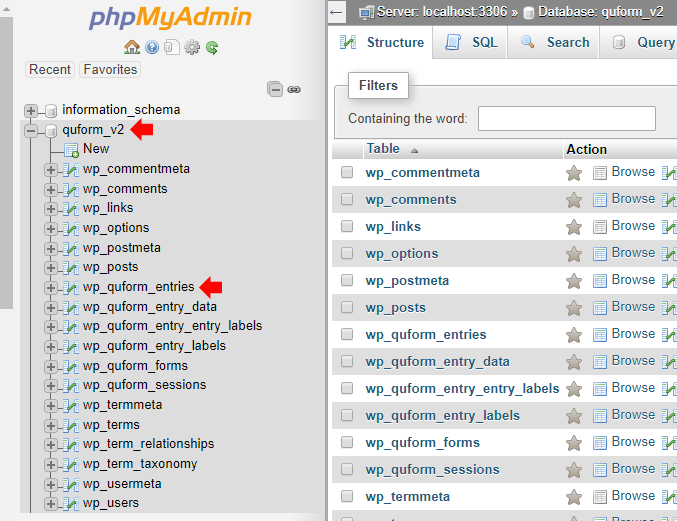This screenshot has height=521, width=677.
Task: Add wp_termmeta to favorites star
Action: pyautogui.click(x=574, y=497)
